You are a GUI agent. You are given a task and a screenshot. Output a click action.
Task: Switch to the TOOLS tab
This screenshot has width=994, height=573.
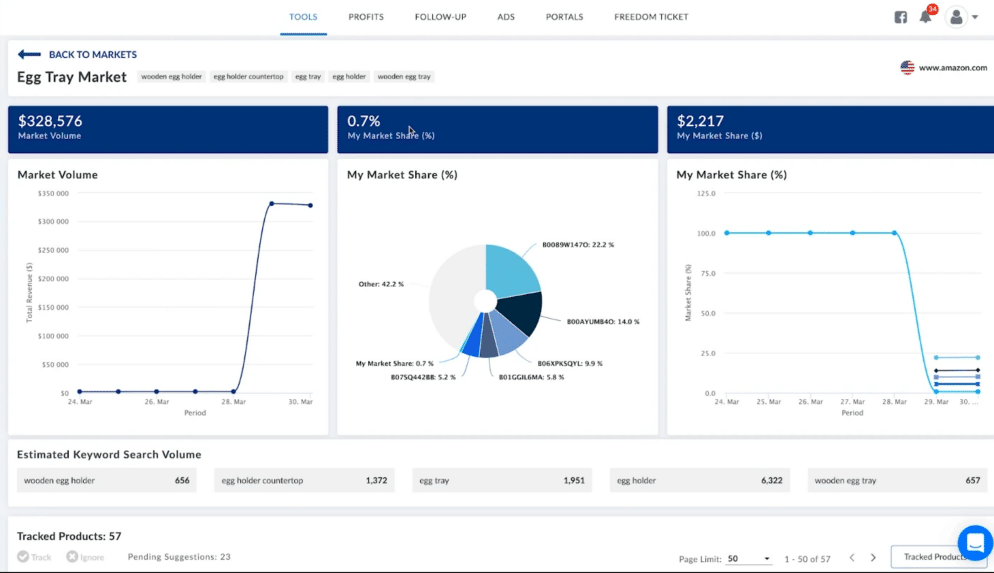303,17
